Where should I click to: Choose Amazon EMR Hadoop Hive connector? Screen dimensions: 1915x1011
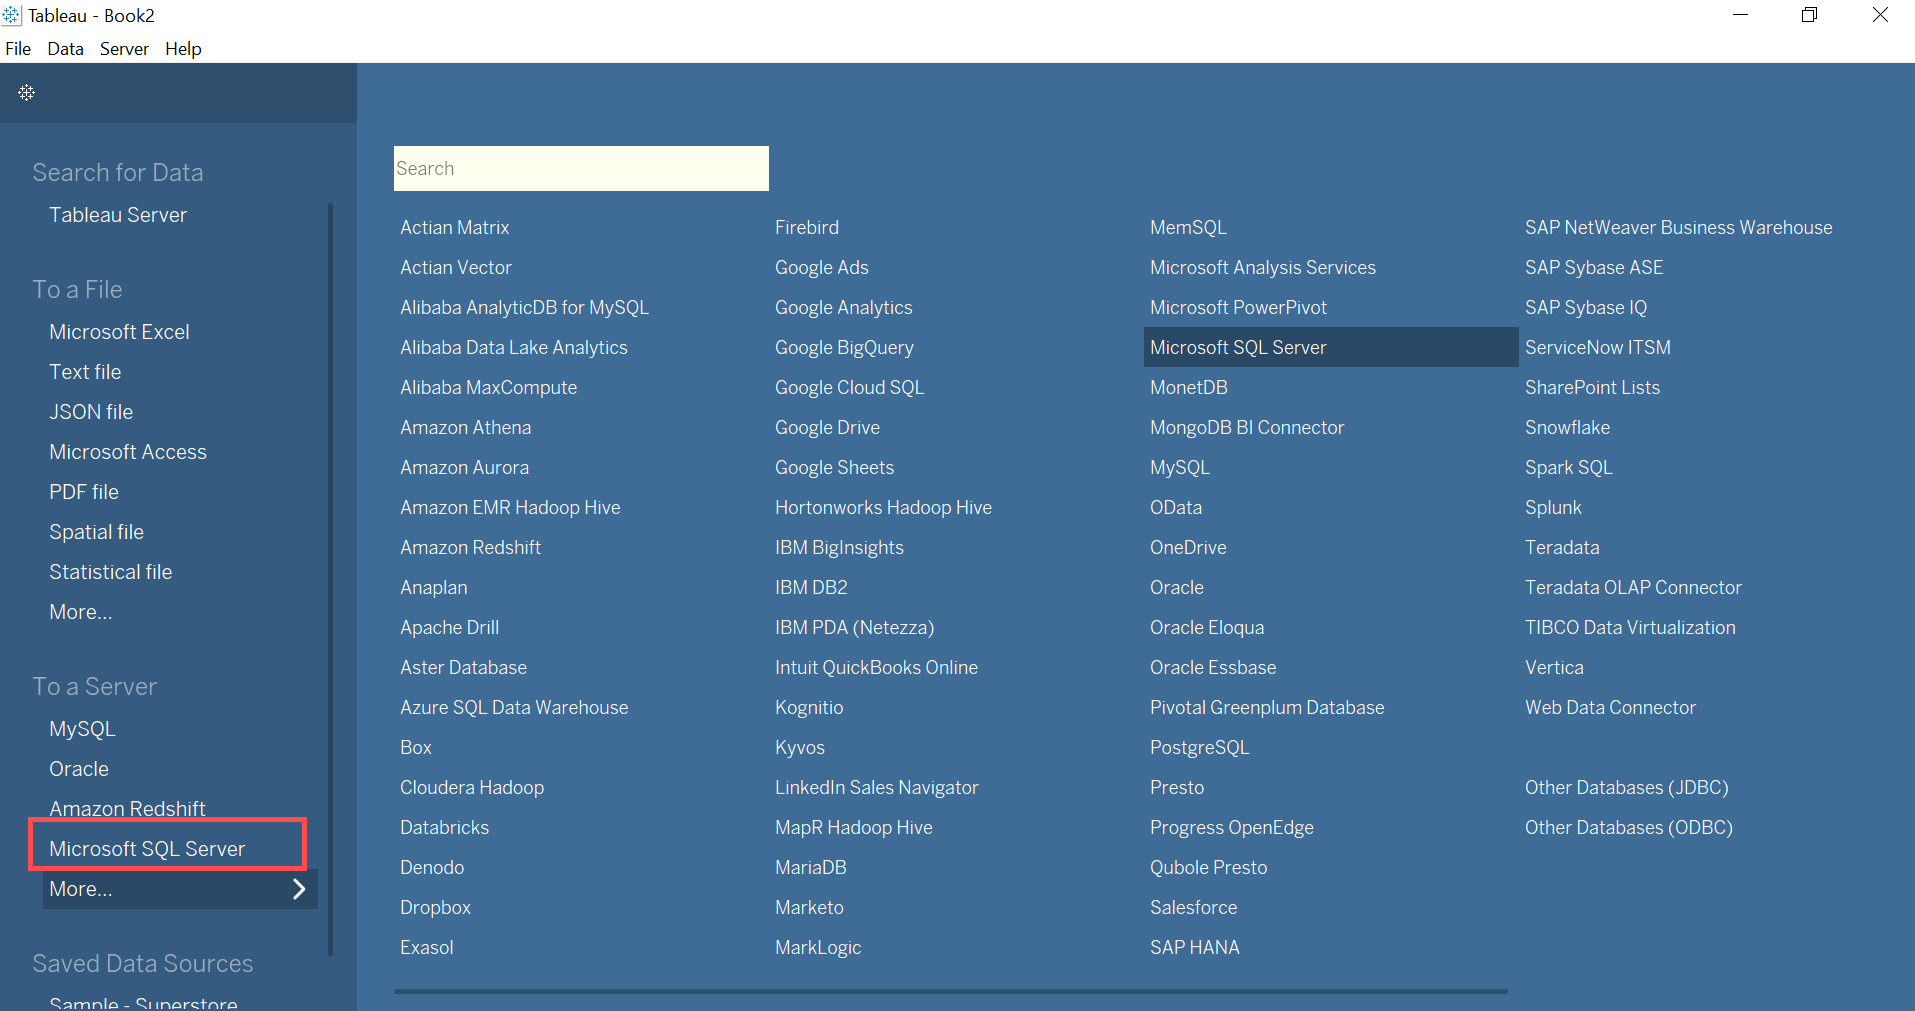point(510,507)
